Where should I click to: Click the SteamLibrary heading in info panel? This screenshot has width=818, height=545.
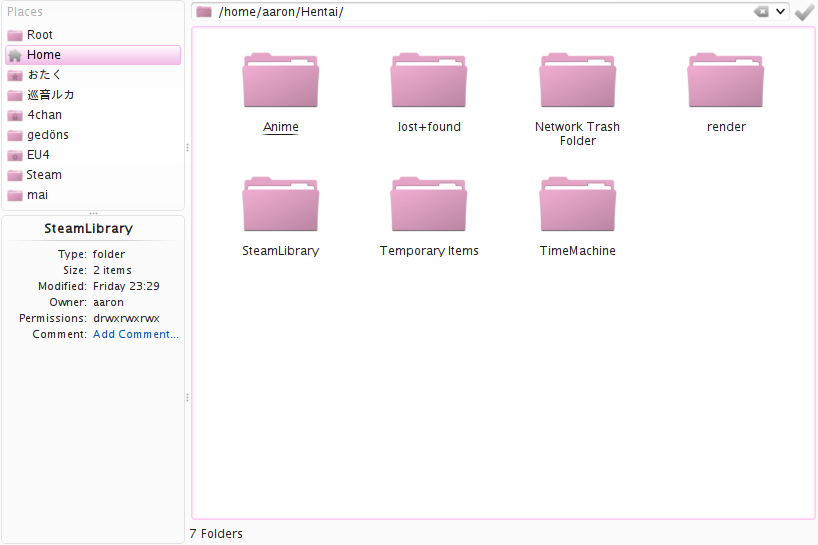[89, 228]
